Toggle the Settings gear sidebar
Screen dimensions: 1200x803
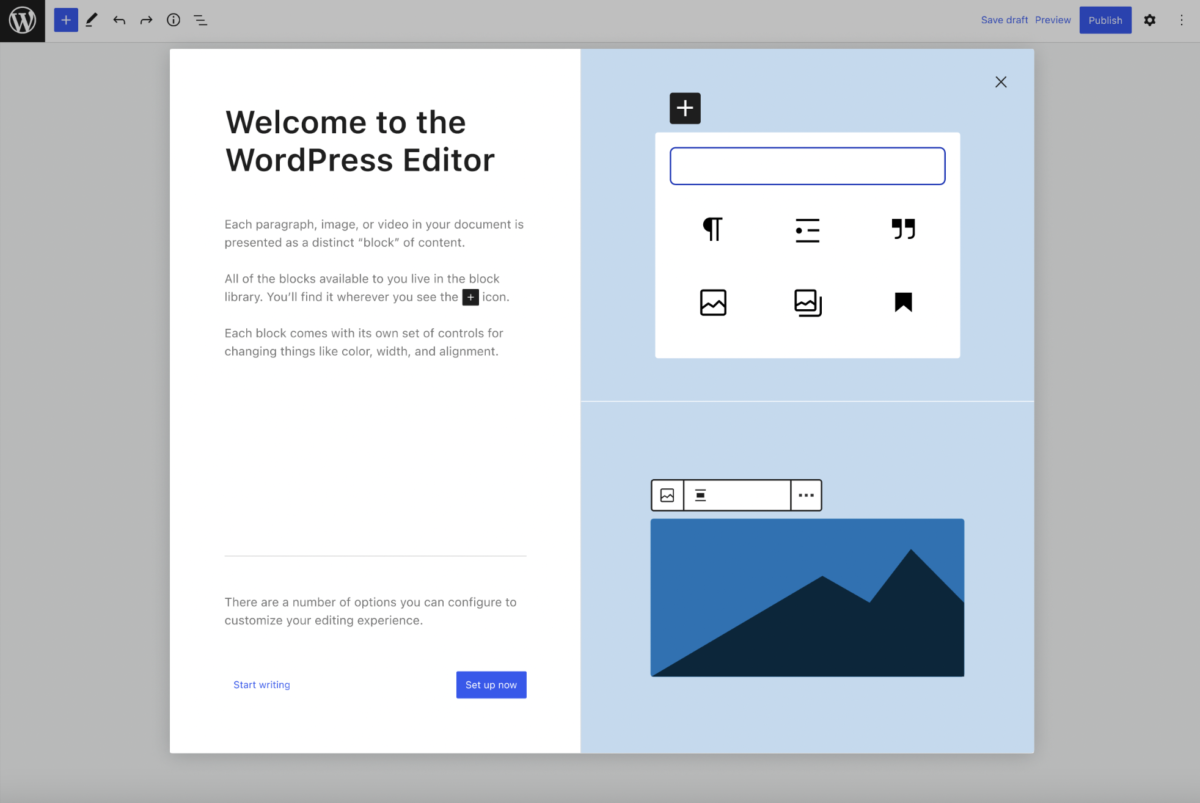pyautogui.click(x=1149, y=20)
